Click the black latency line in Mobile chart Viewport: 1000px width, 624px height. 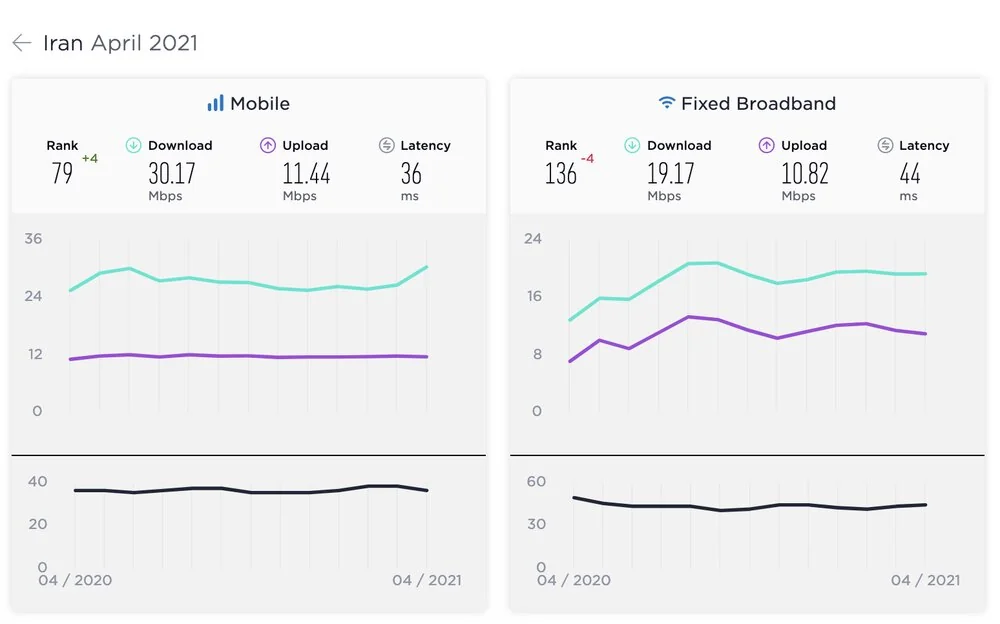250,492
